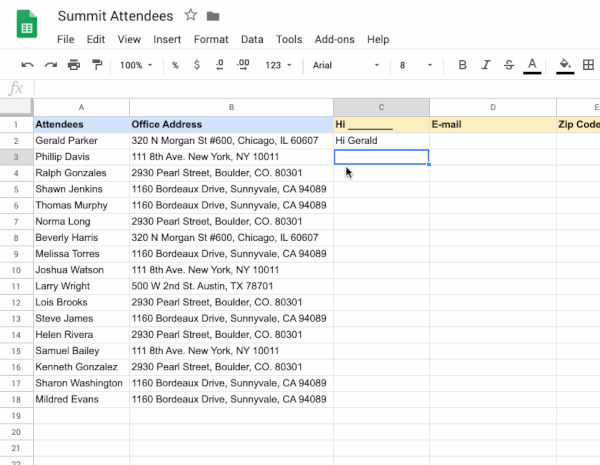Click the Decrease decimal places icon
This screenshot has width=600, height=465.
(220, 65)
